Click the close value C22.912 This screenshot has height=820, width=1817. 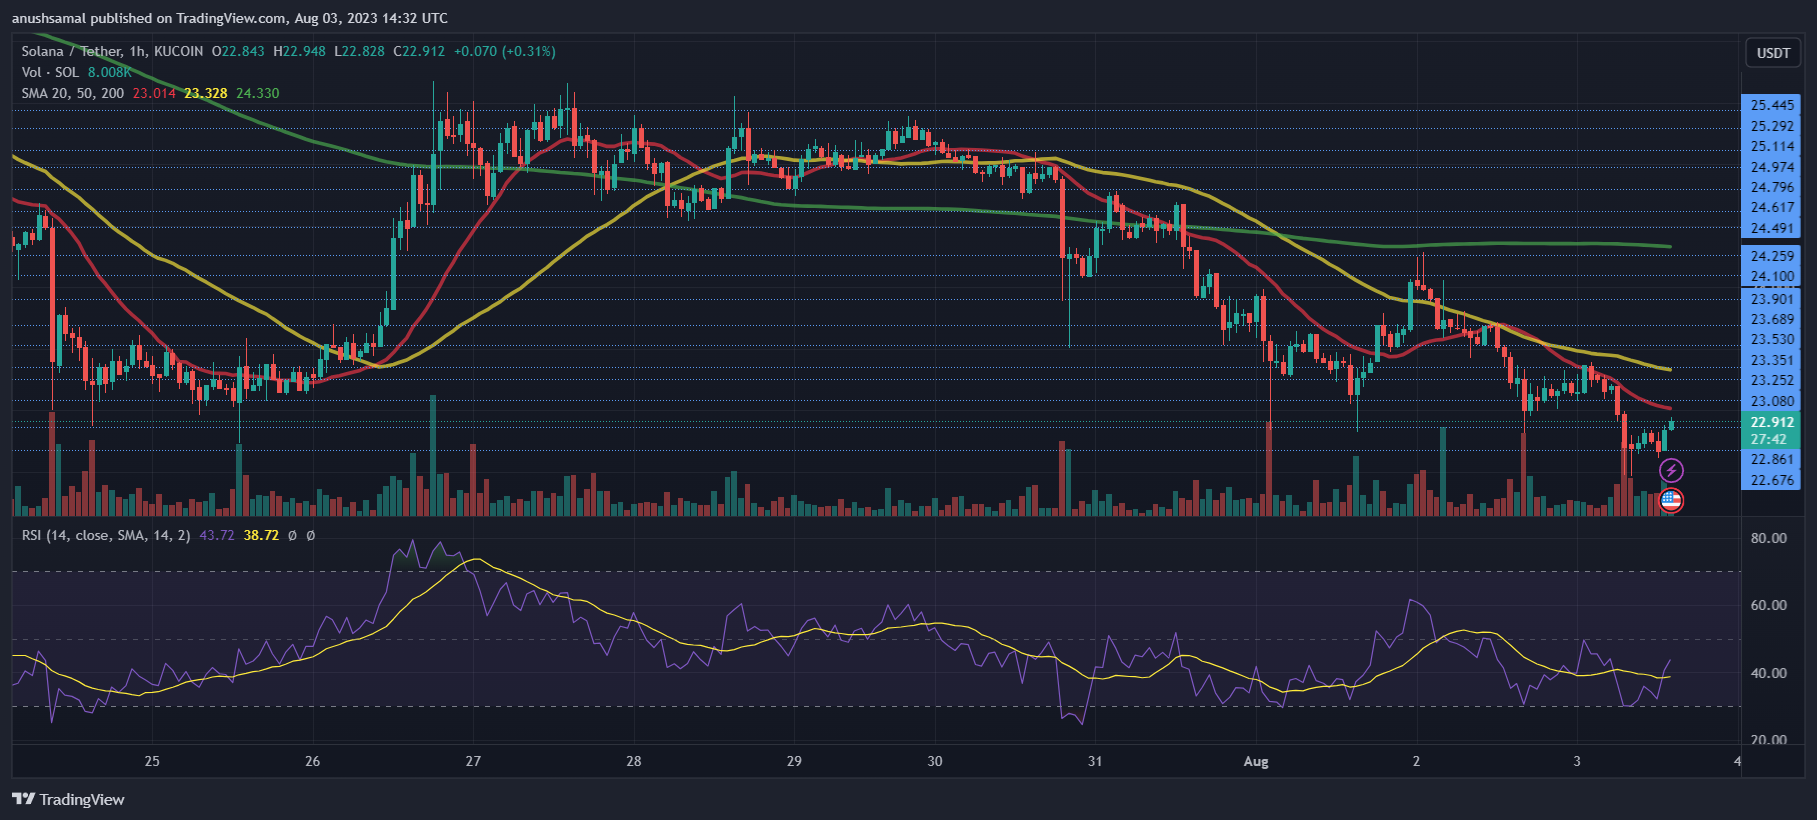coord(419,51)
